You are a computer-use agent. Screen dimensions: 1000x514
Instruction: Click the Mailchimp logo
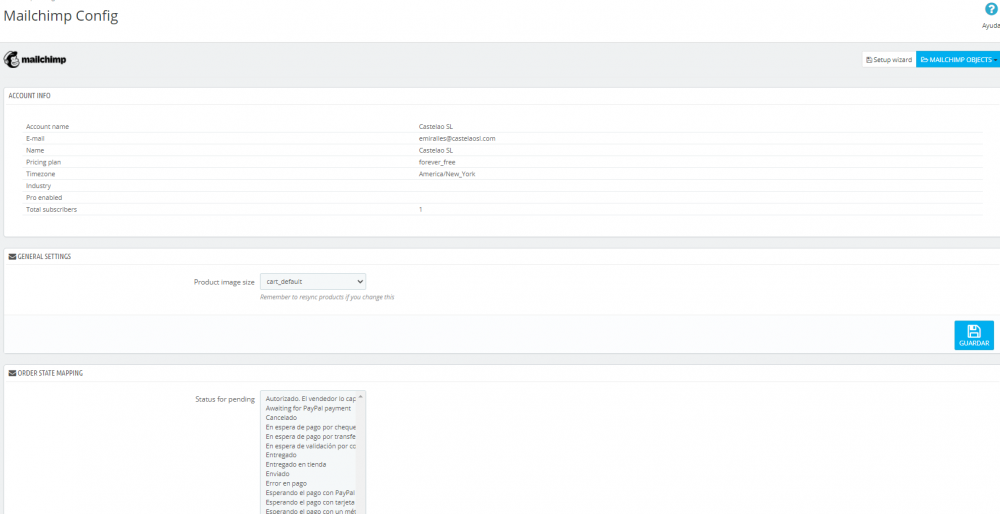(35, 60)
